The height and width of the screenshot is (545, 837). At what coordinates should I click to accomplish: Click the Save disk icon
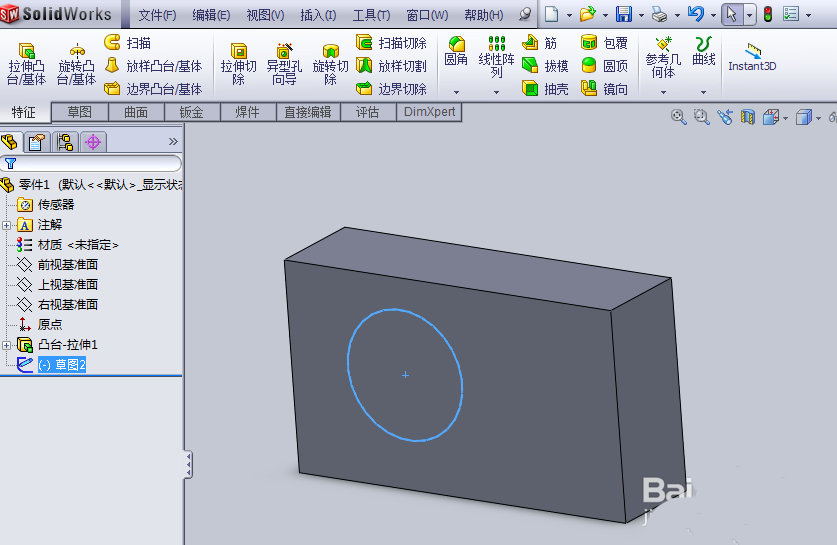click(623, 14)
